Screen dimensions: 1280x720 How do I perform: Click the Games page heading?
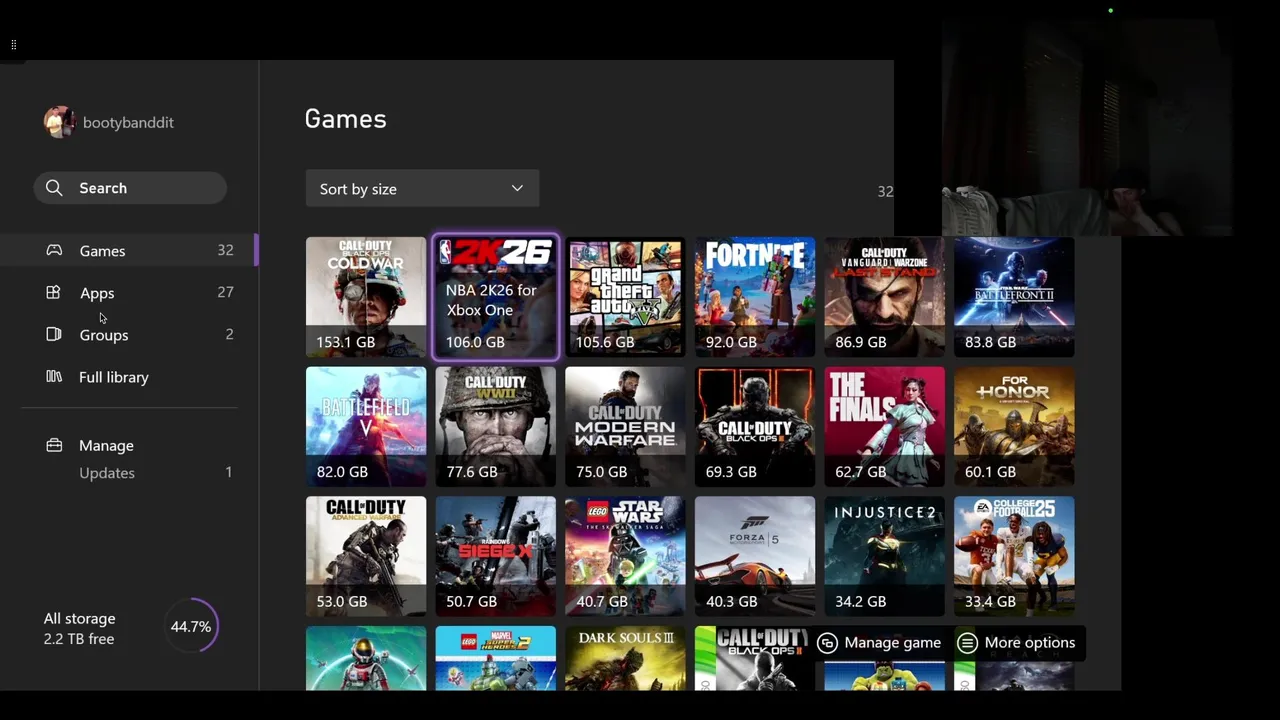345,119
